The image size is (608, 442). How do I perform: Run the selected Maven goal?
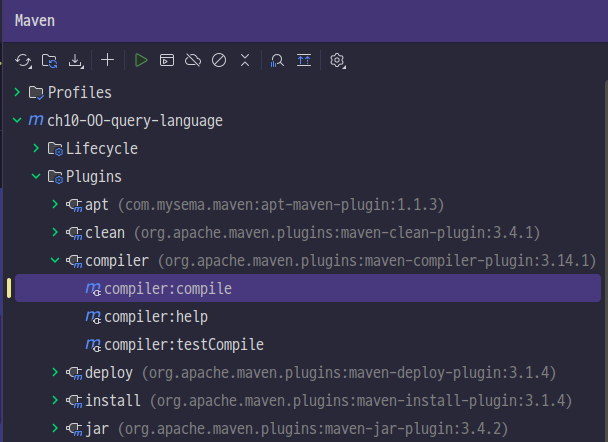coord(141,60)
